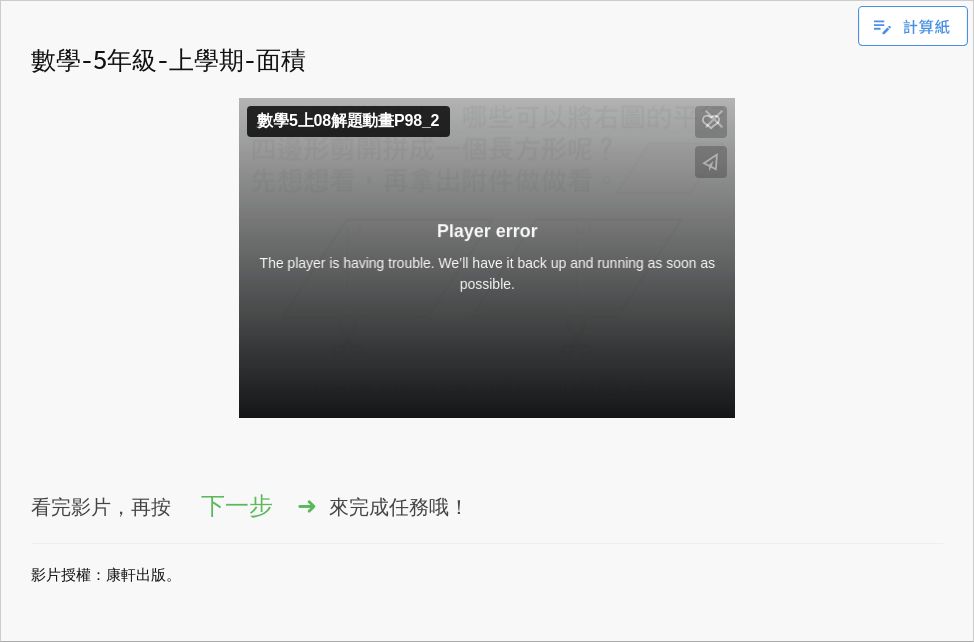Click the paper-plane share icon on the player
The height and width of the screenshot is (642, 974).
[711, 161]
